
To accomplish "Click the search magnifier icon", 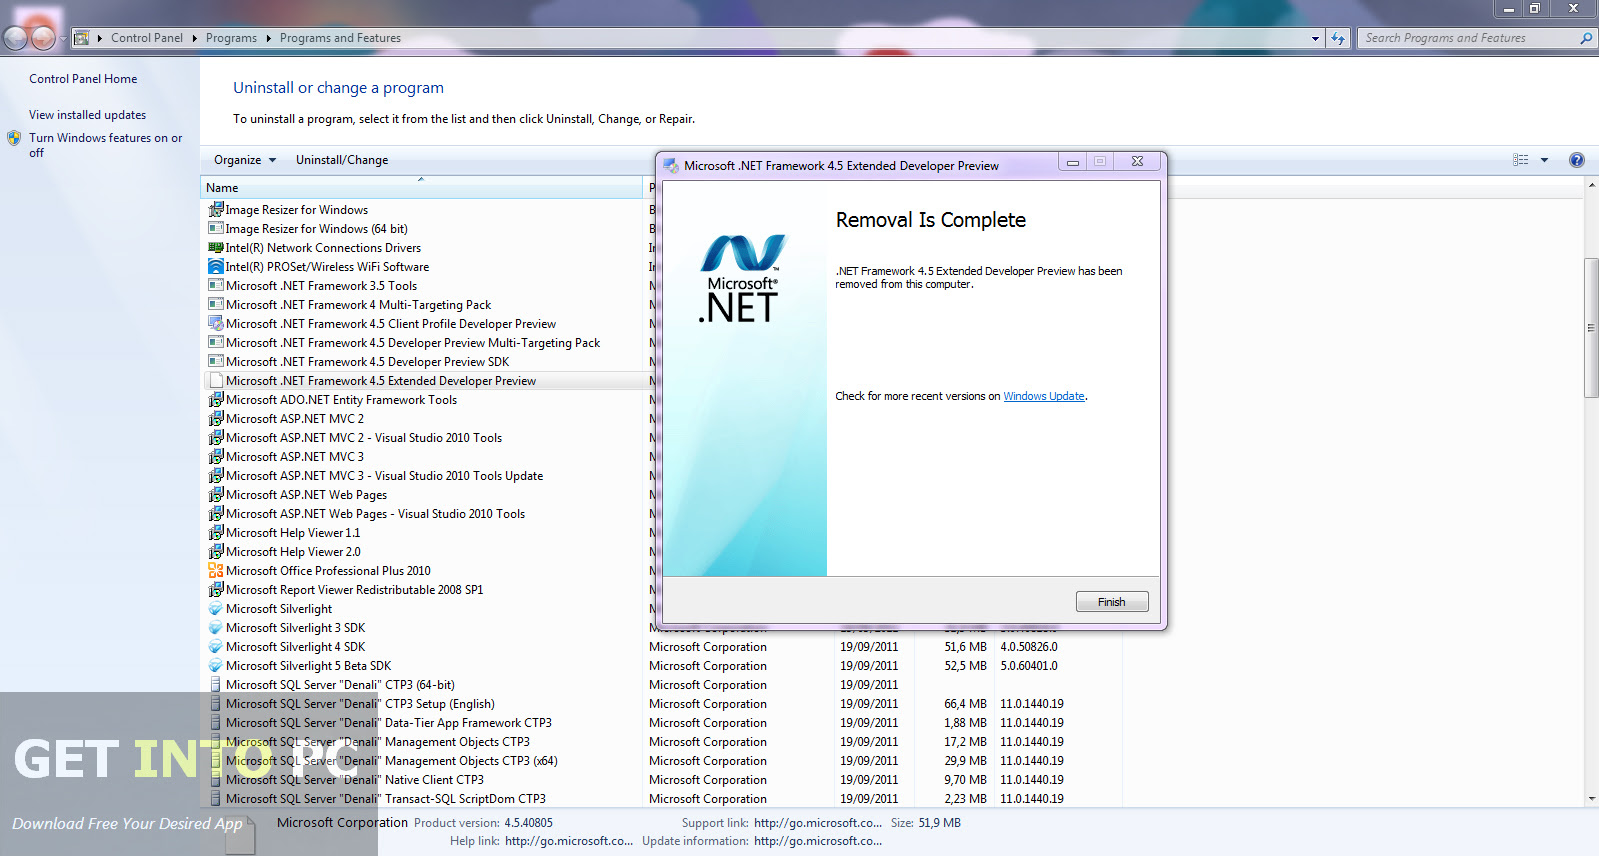I will click(x=1585, y=38).
